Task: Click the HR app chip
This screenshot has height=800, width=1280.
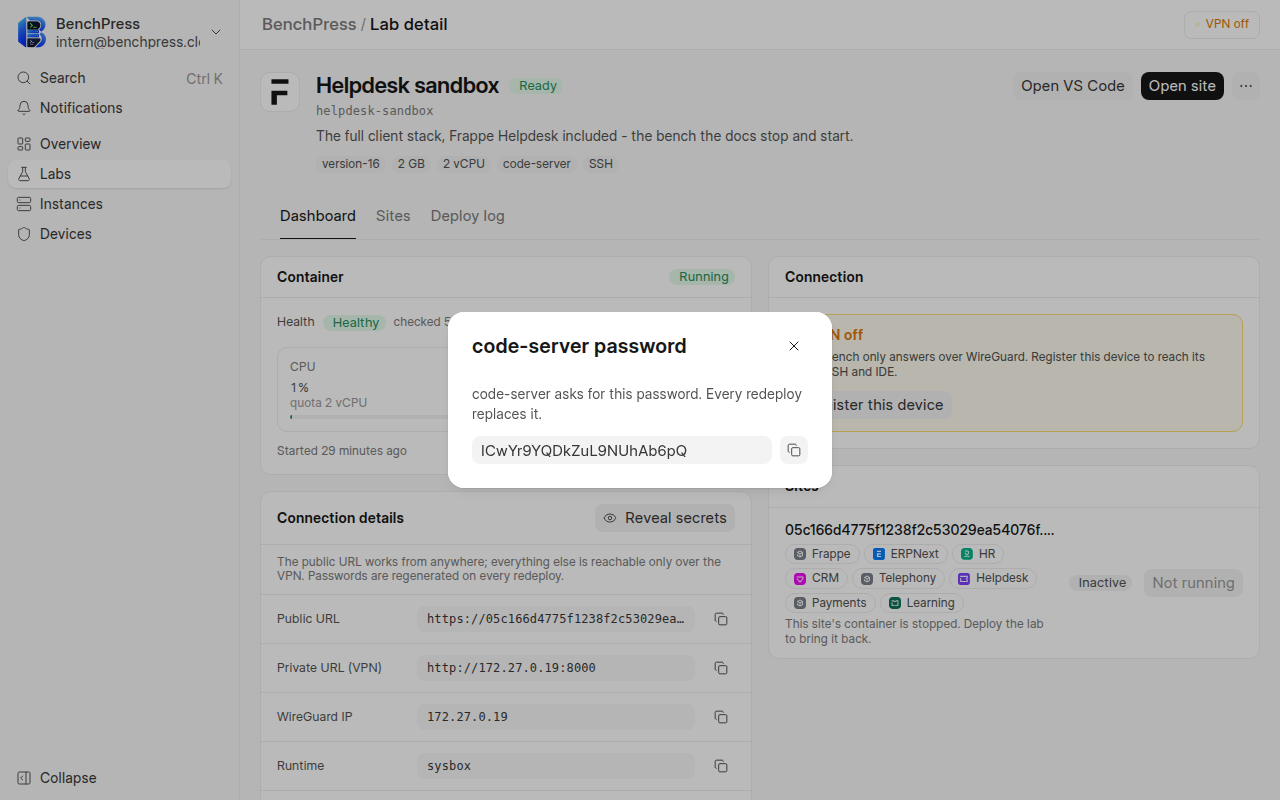Action: click(x=978, y=554)
